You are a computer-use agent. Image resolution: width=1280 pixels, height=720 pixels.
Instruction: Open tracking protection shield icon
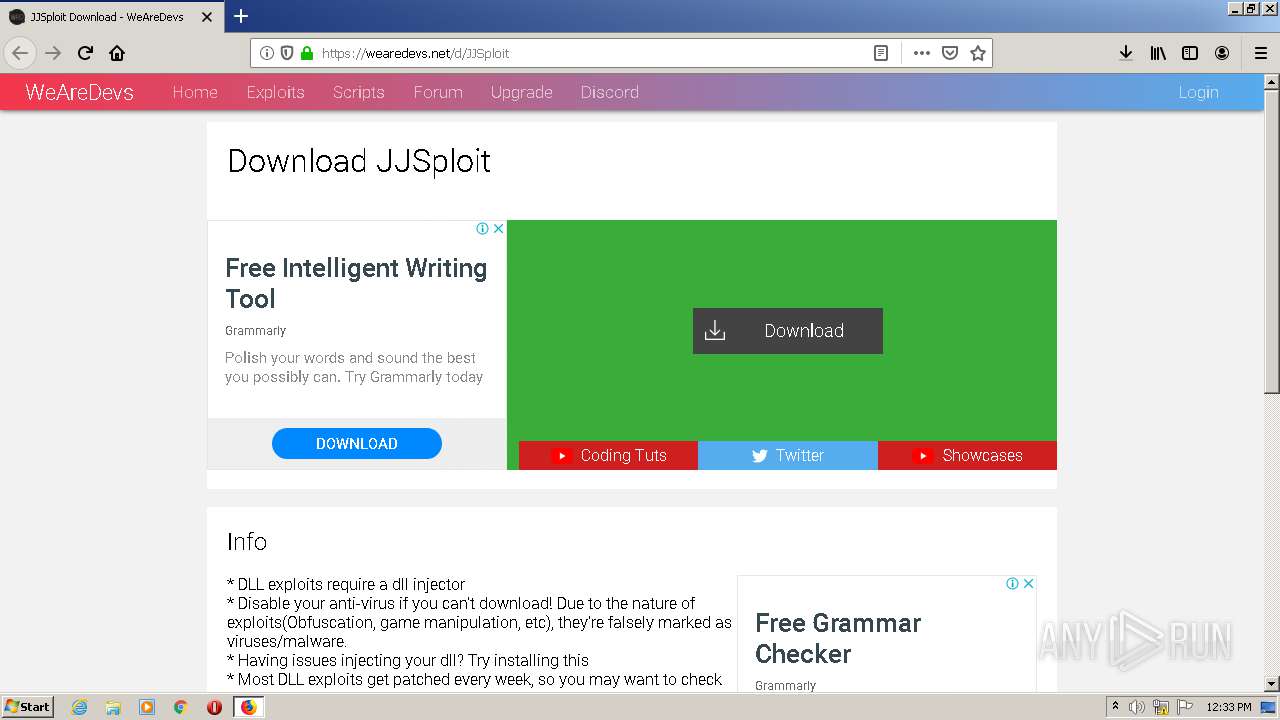pos(287,53)
